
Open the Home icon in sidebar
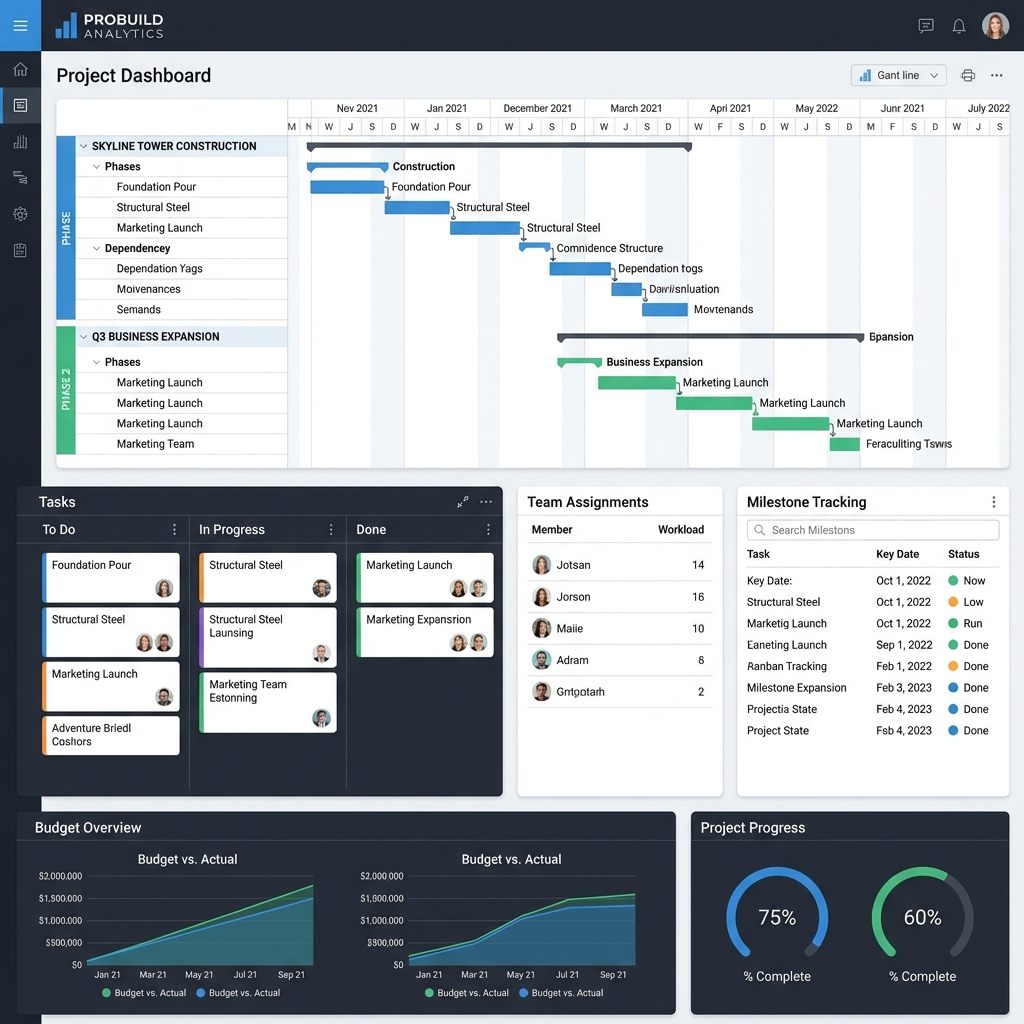(x=20, y=69)
